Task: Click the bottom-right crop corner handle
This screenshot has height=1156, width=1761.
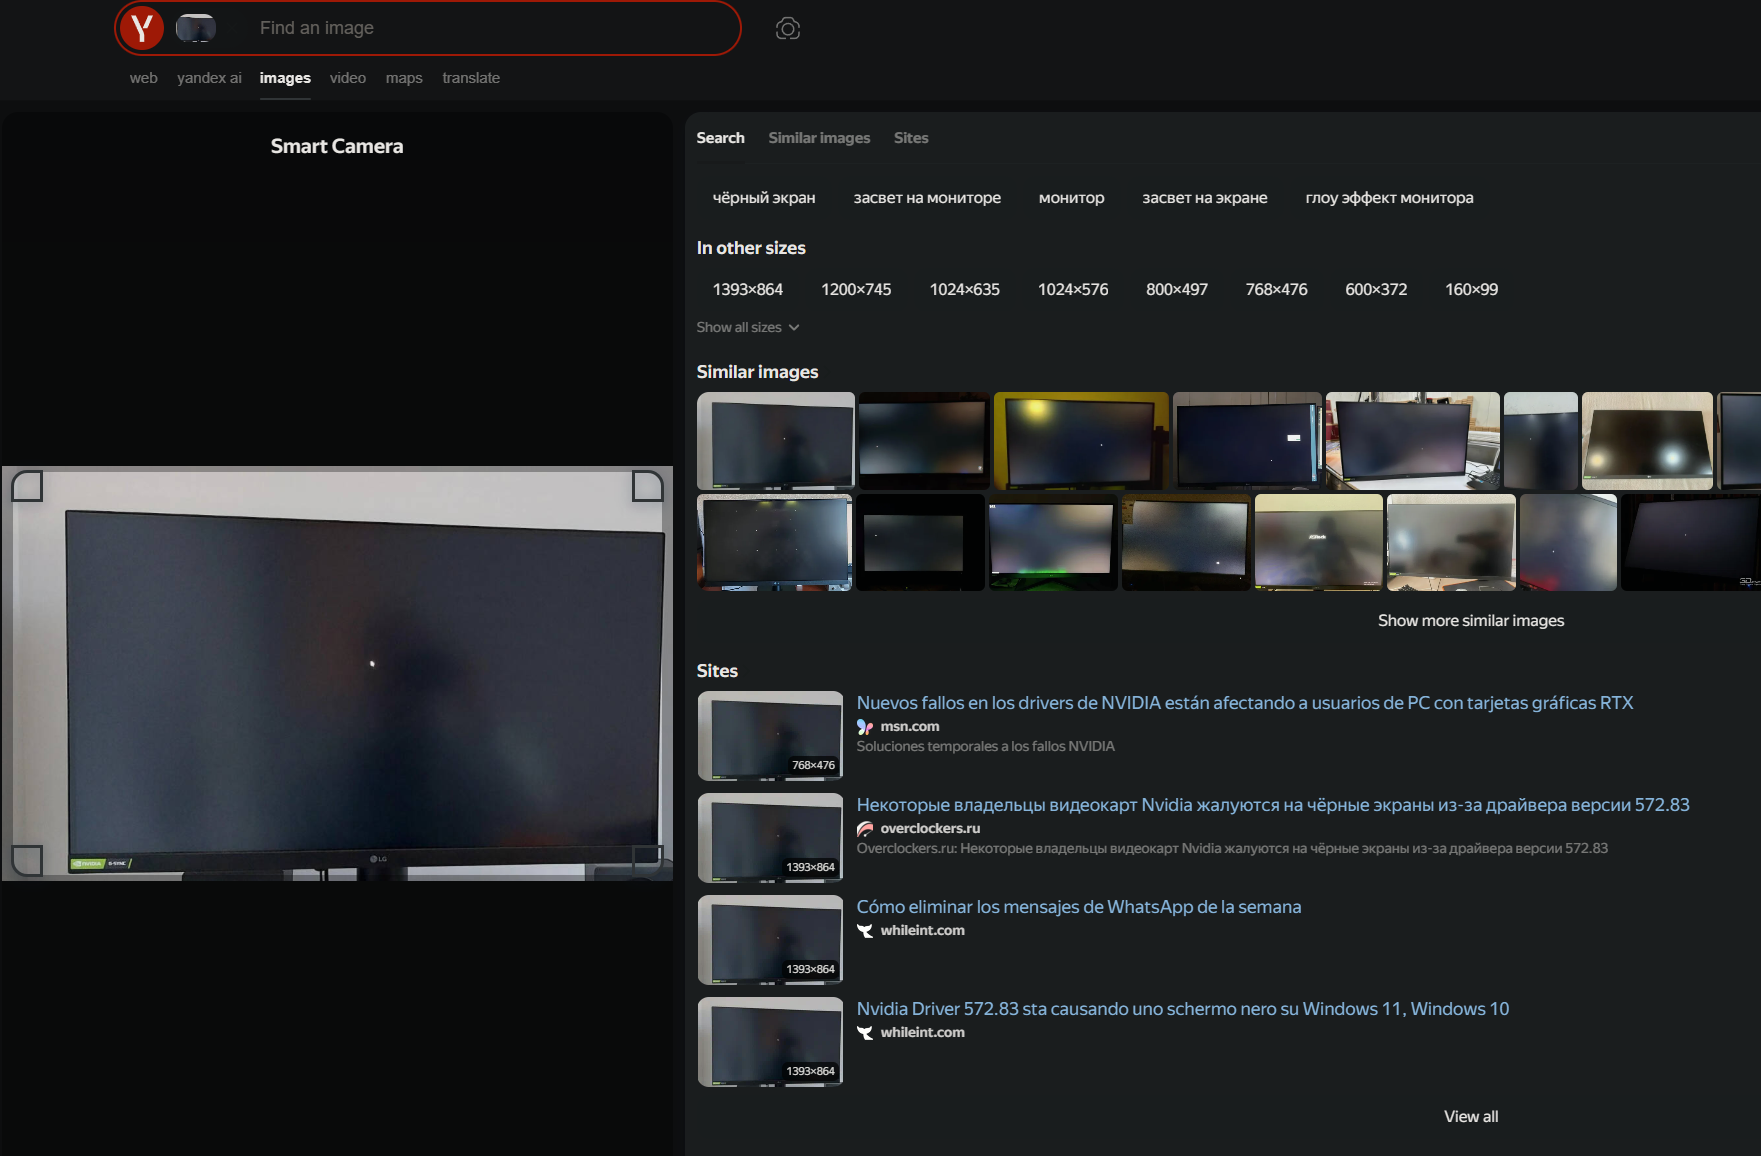Action: [x=648, y=860]
